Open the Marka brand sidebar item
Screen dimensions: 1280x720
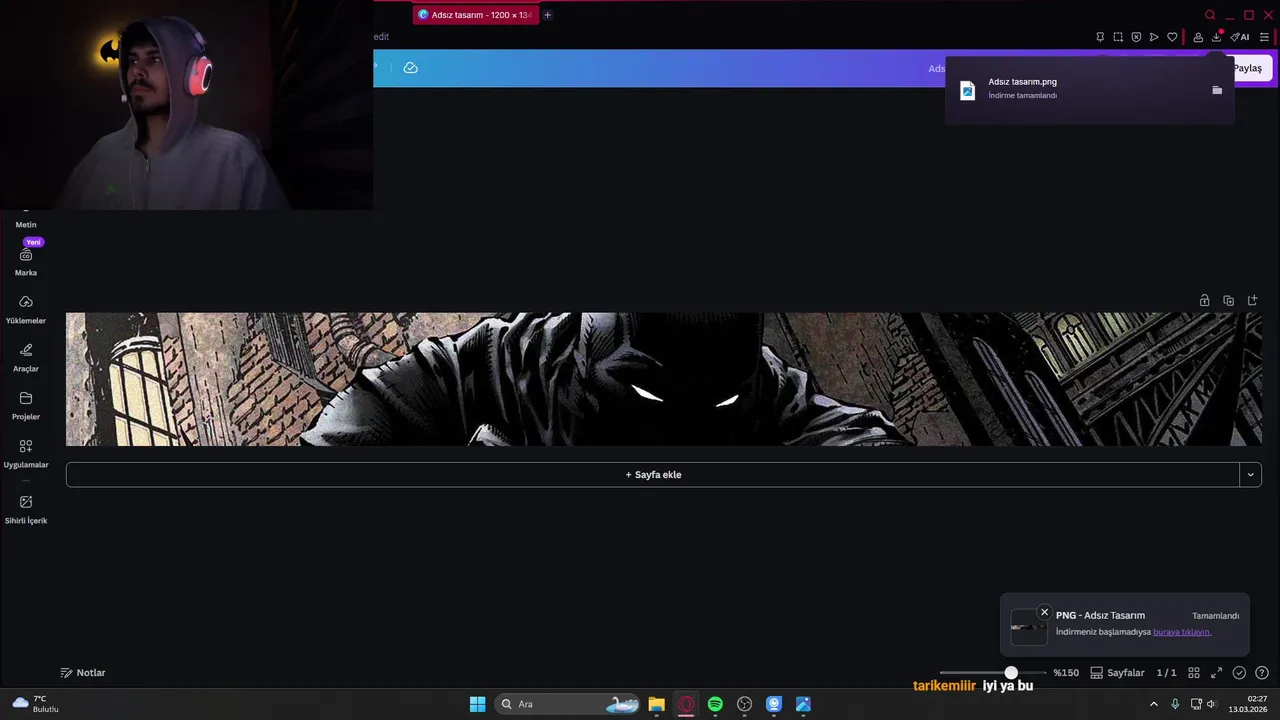[x=26, y=262]
